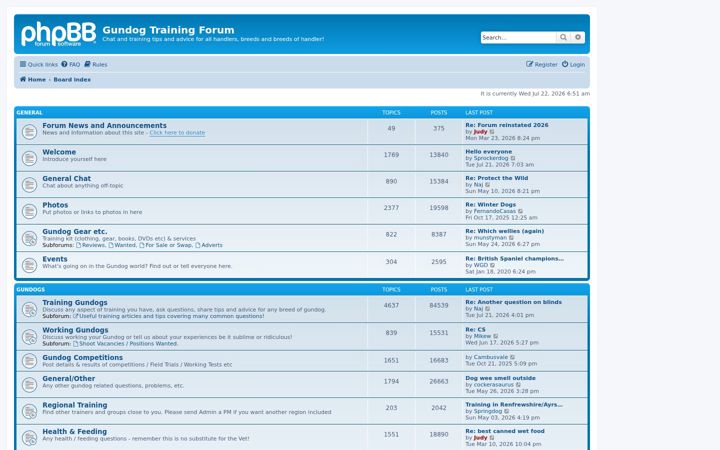720x450 pixels.
Task: Open 'Re: Forum reinstated 2026' last post
Action: 506,125
